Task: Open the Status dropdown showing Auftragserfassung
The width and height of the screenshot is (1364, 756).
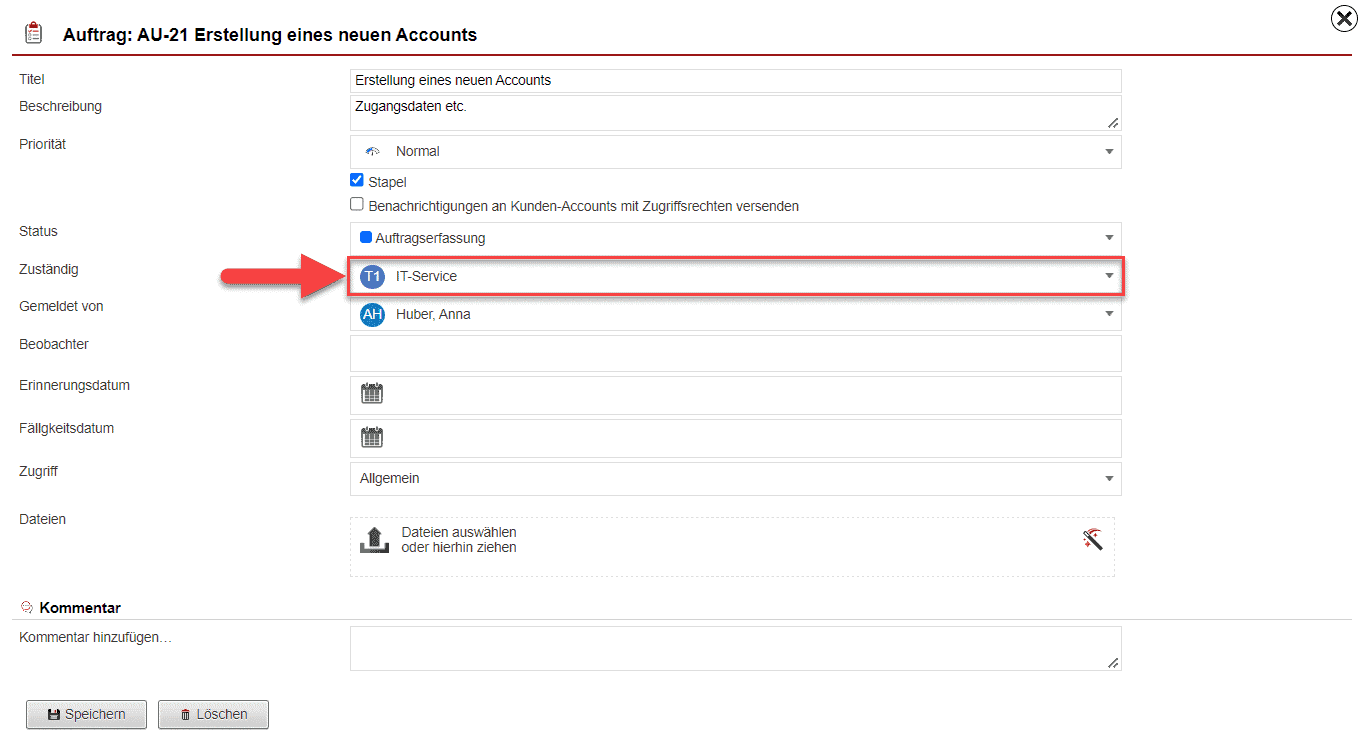Action: tap(735, 238)
